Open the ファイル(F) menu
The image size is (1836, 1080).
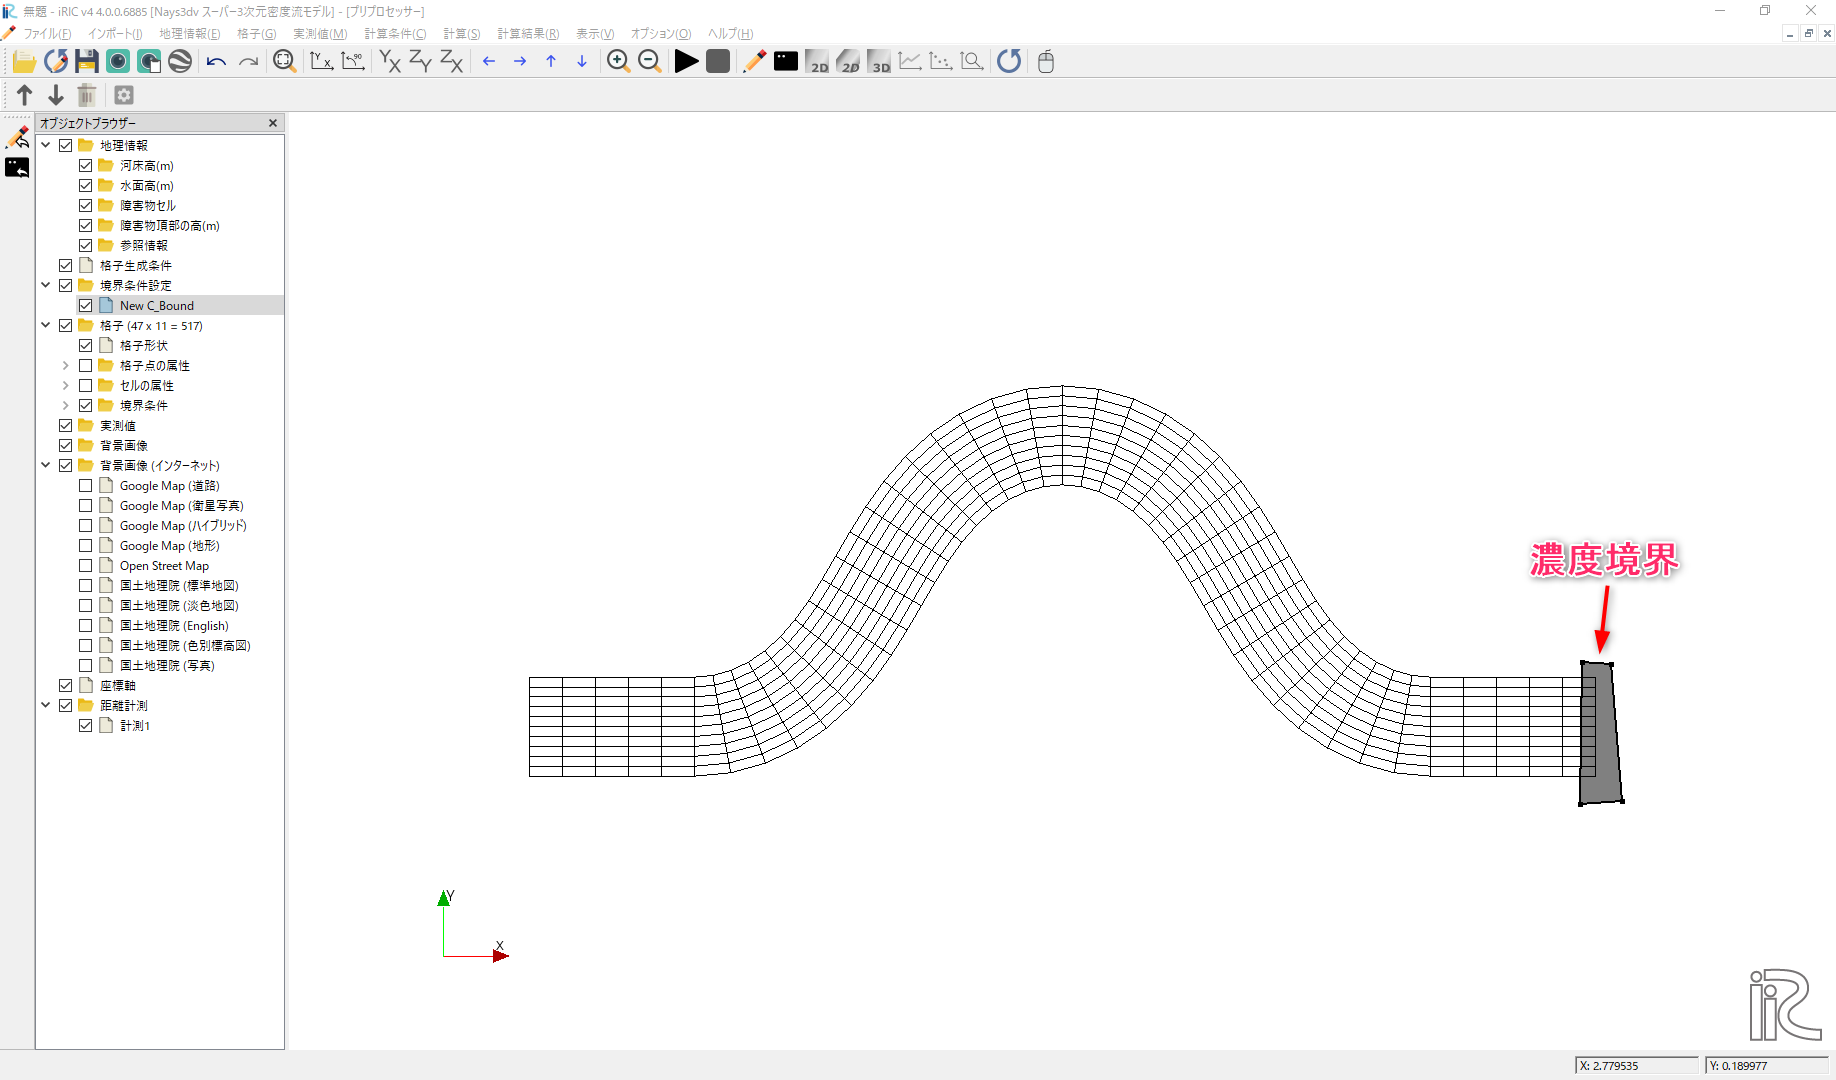pos(47,34)
